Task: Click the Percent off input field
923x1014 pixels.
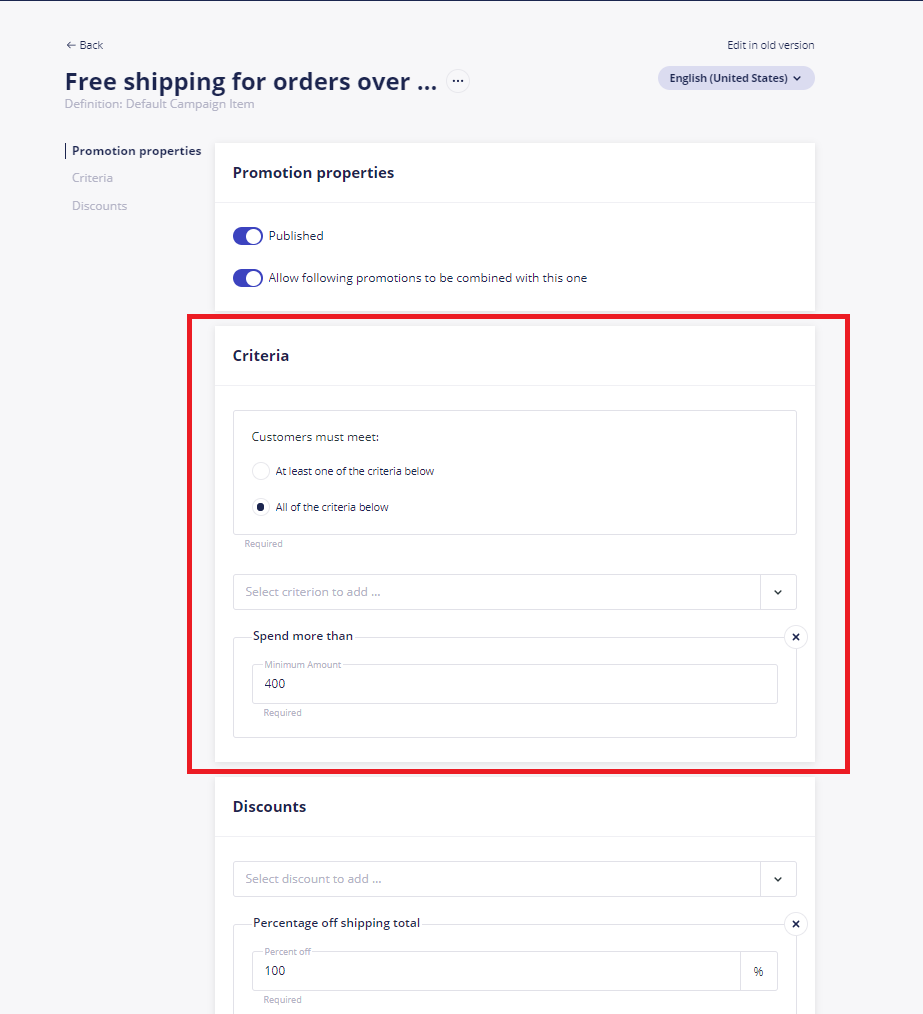Action: [496, 971]
